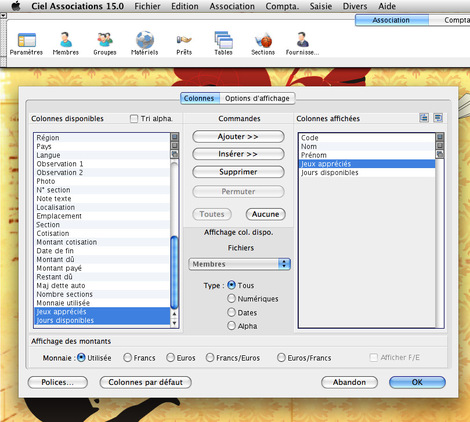The width and height of the screenshot is (470, 422).
Task: Click the Matériels globe icon
Action: (145, 40)
